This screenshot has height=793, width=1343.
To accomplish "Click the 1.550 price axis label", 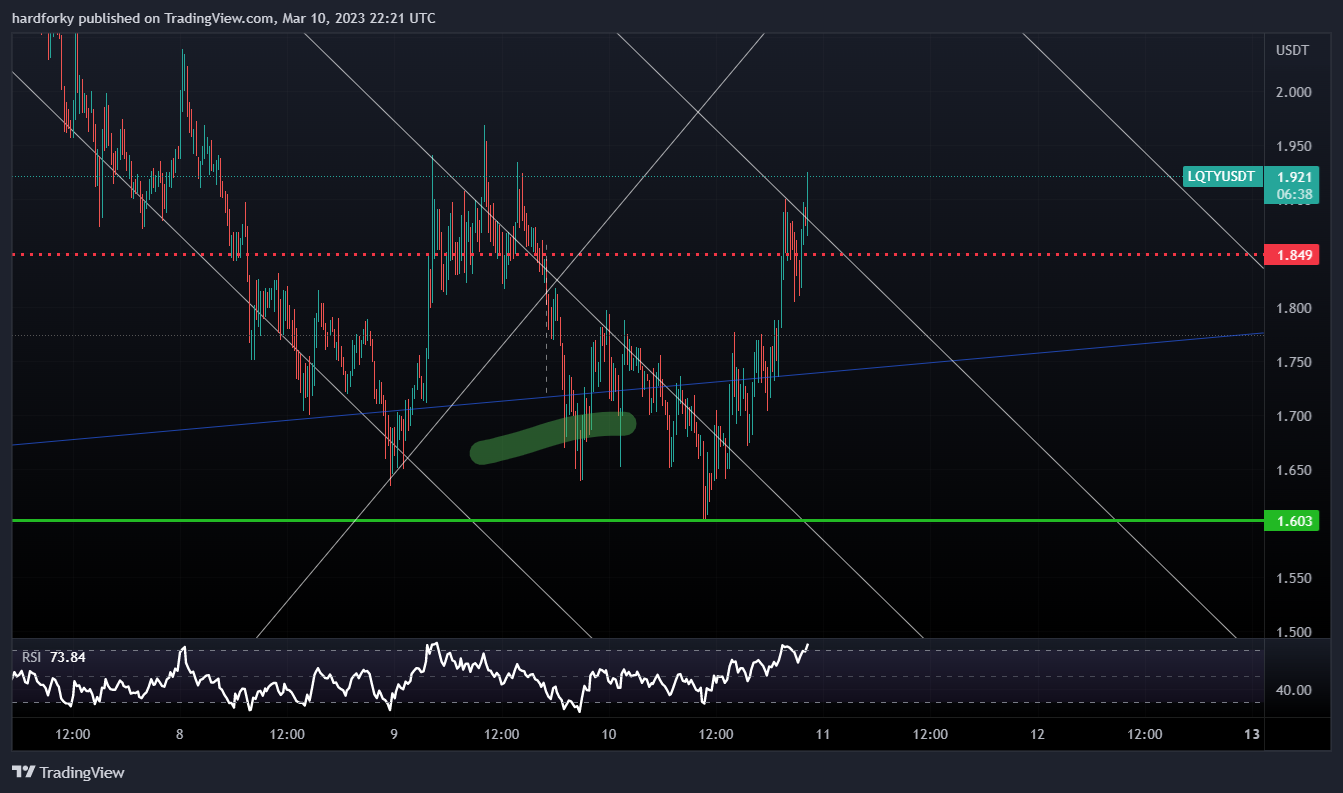I will tap(1293, 578).
